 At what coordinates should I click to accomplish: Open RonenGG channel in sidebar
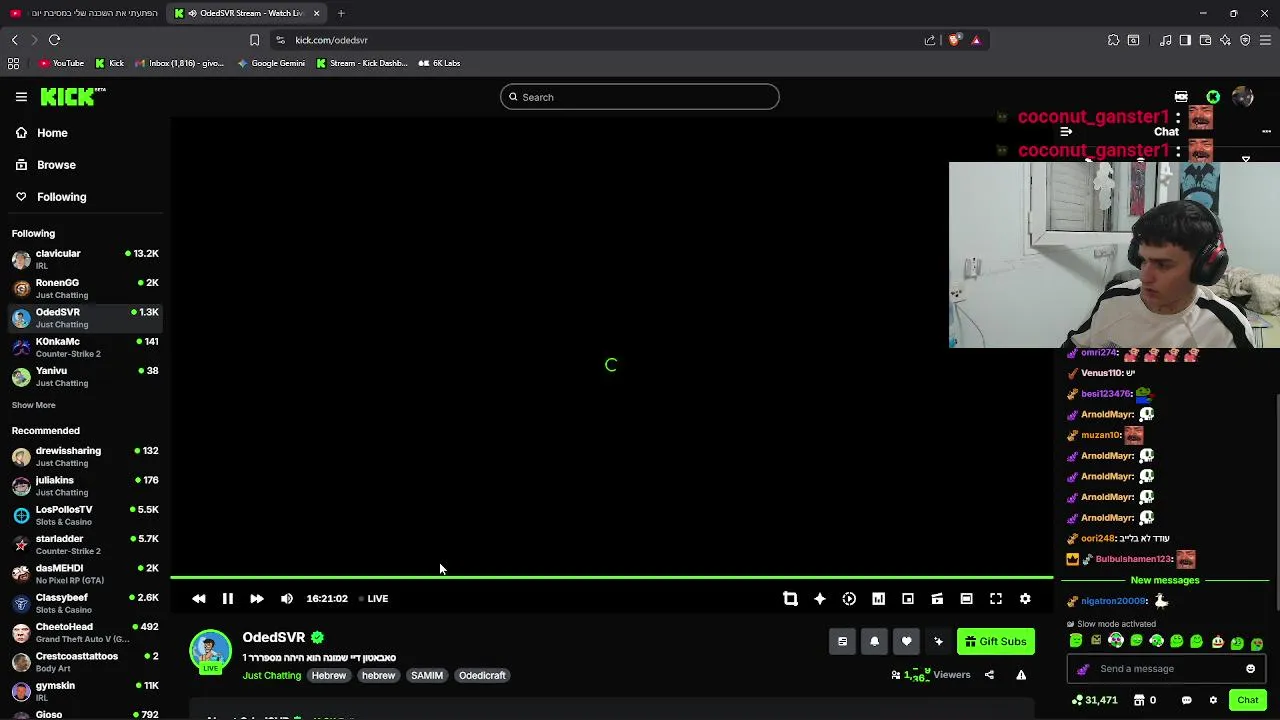[x=85, y=288]
